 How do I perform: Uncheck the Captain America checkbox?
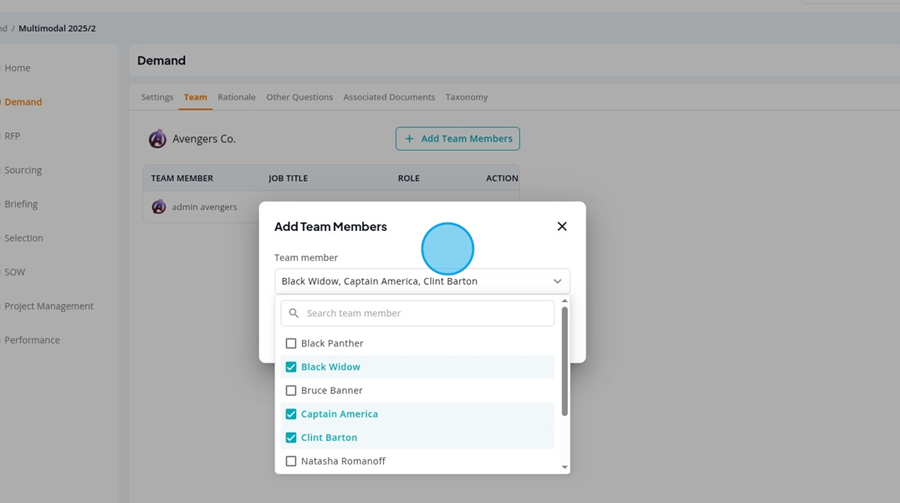click(x=291, y=414)
